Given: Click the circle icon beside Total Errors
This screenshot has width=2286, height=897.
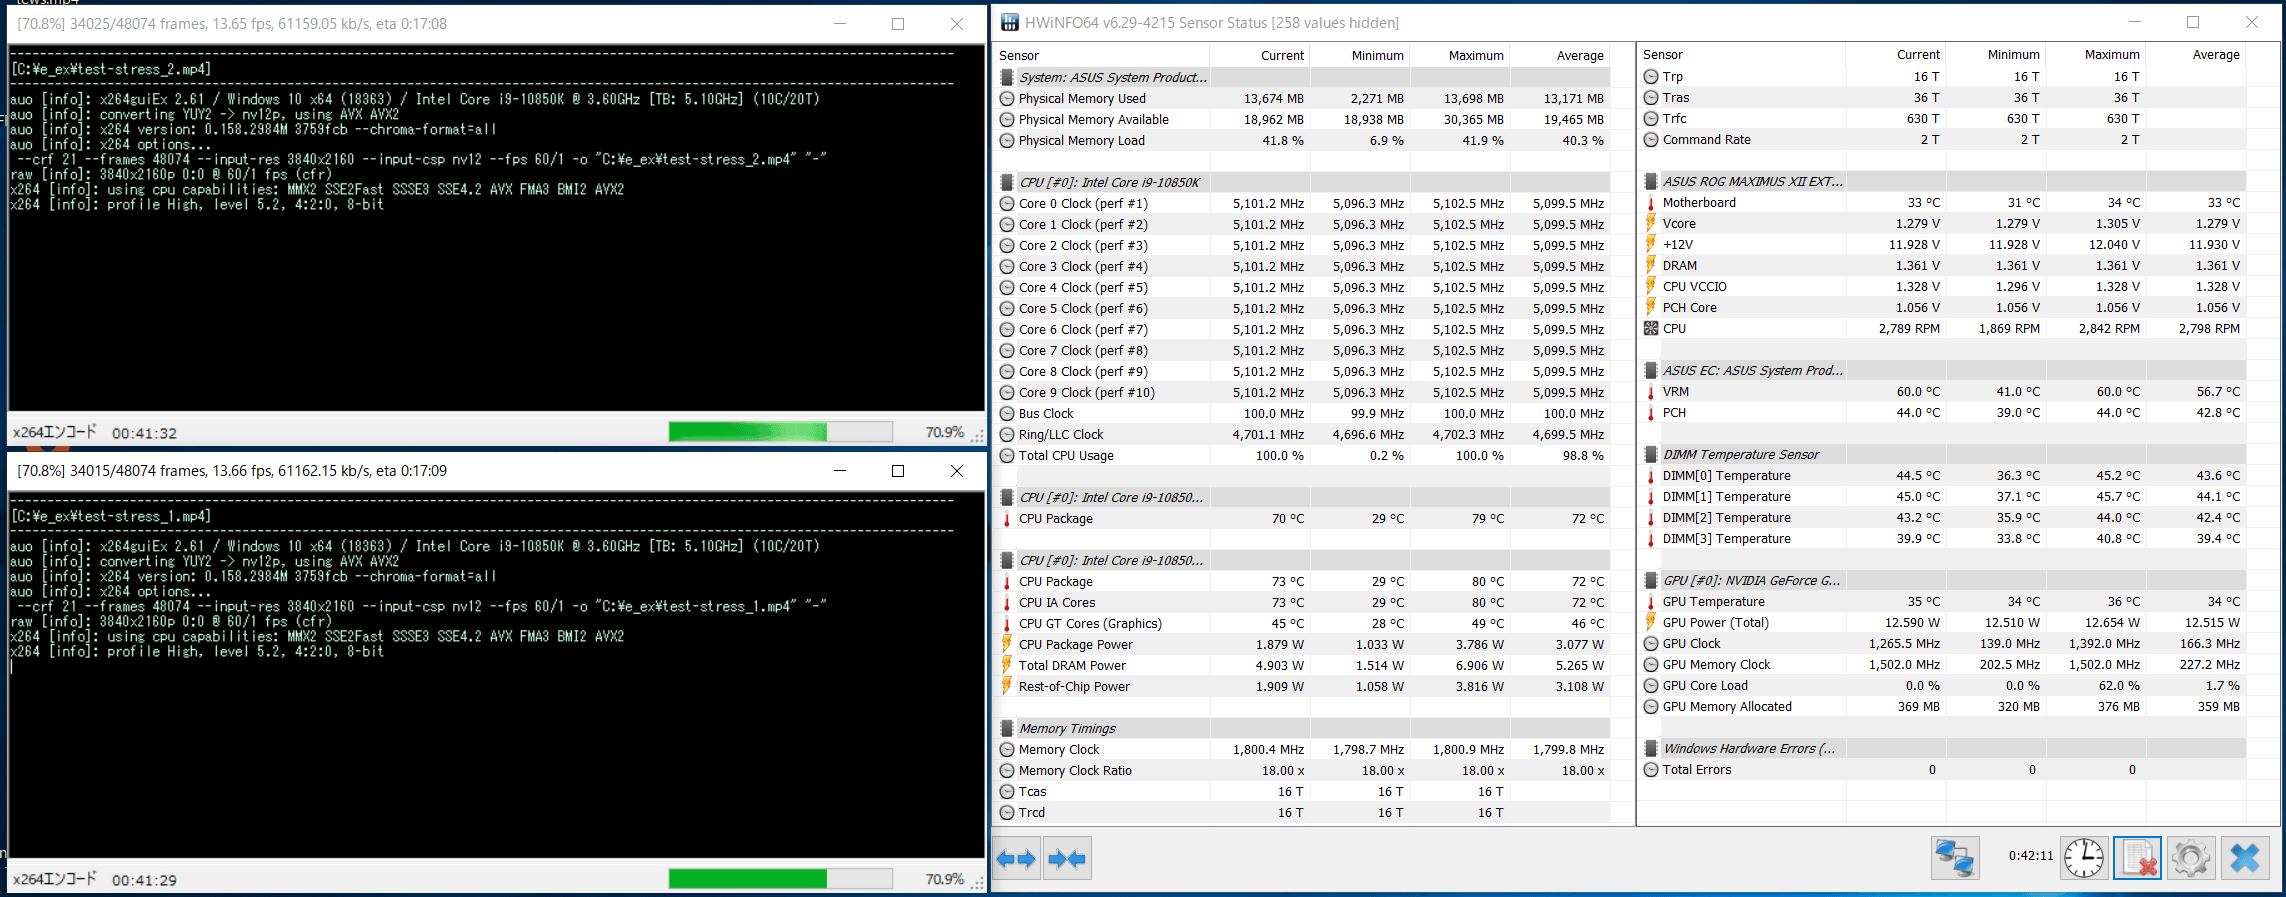Looking at the screenshot, I should point(1651,770).
